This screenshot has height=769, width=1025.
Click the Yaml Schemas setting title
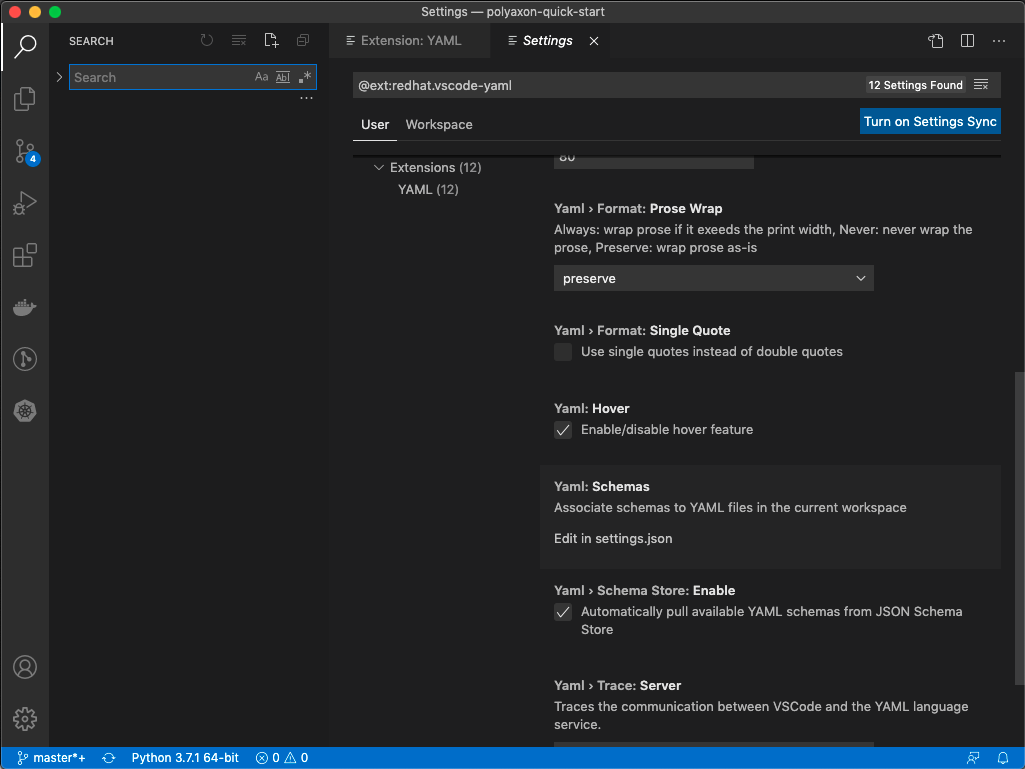pyautogui.click(x=601, y=487)
